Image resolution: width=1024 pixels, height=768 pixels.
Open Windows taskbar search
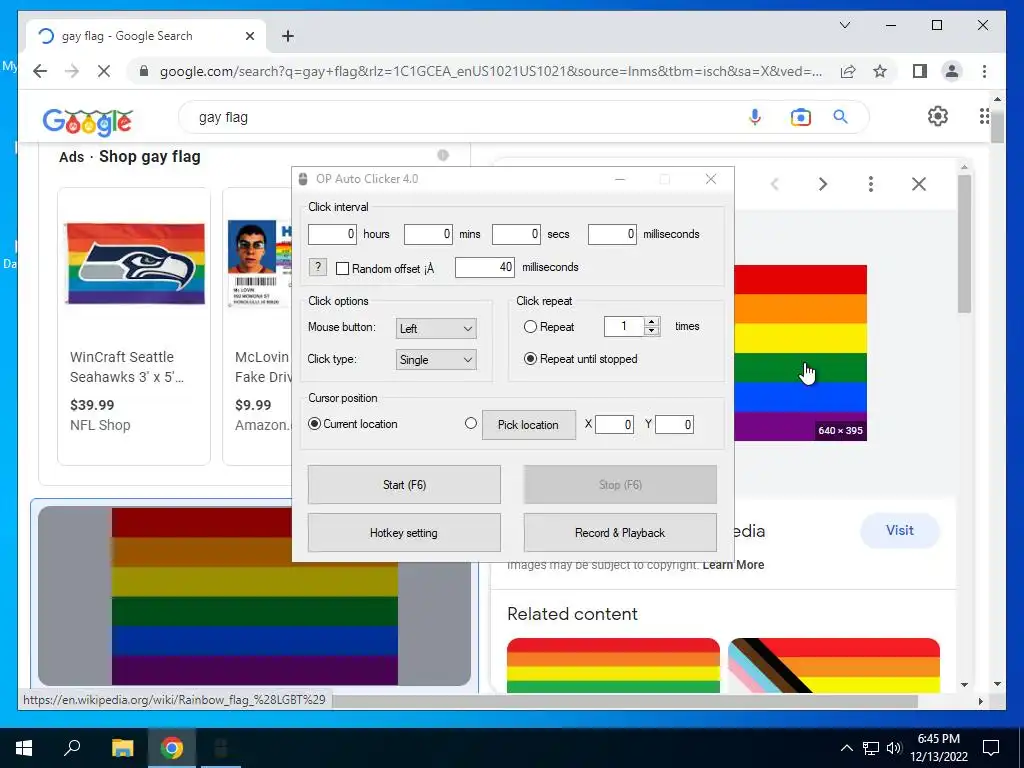tap(72, 748)
